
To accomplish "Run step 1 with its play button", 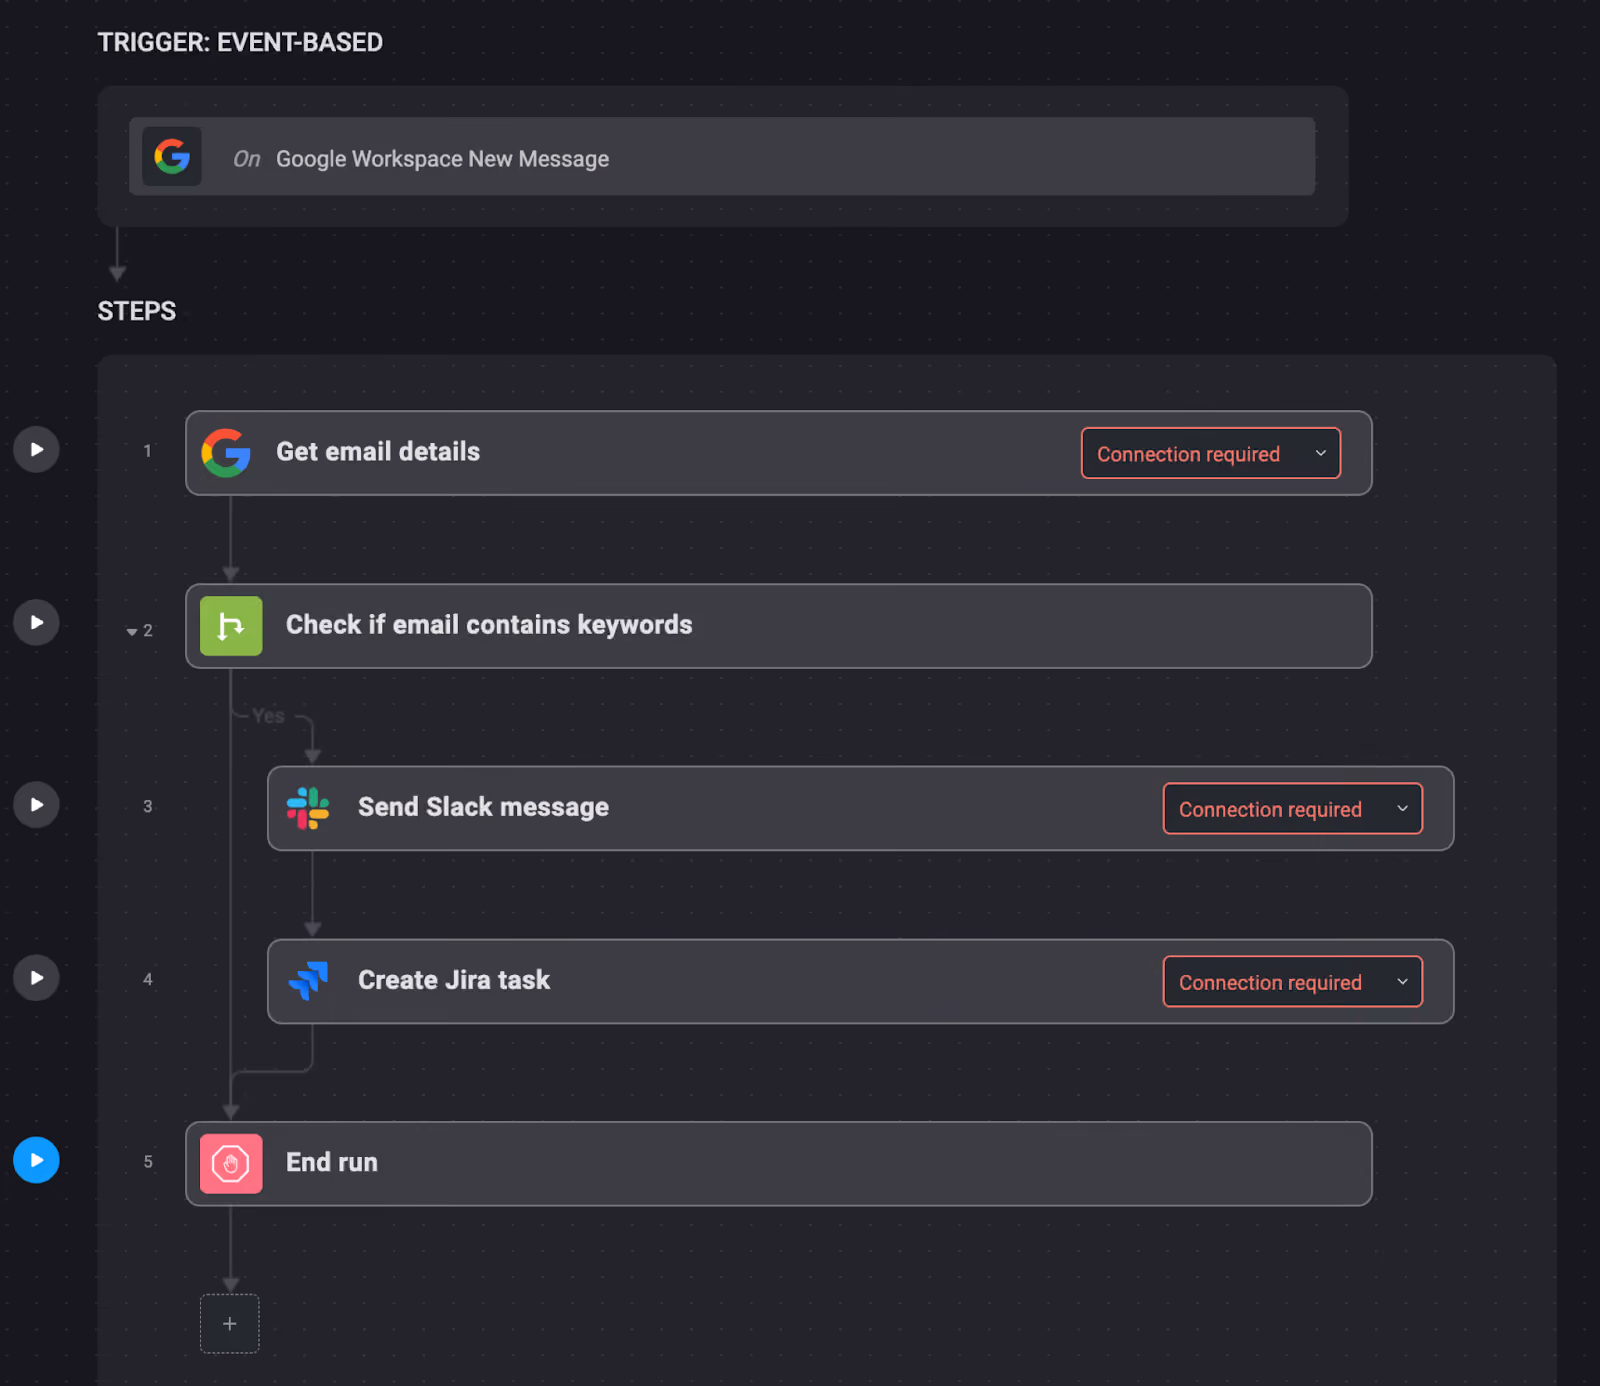I will tap(36, 450).
